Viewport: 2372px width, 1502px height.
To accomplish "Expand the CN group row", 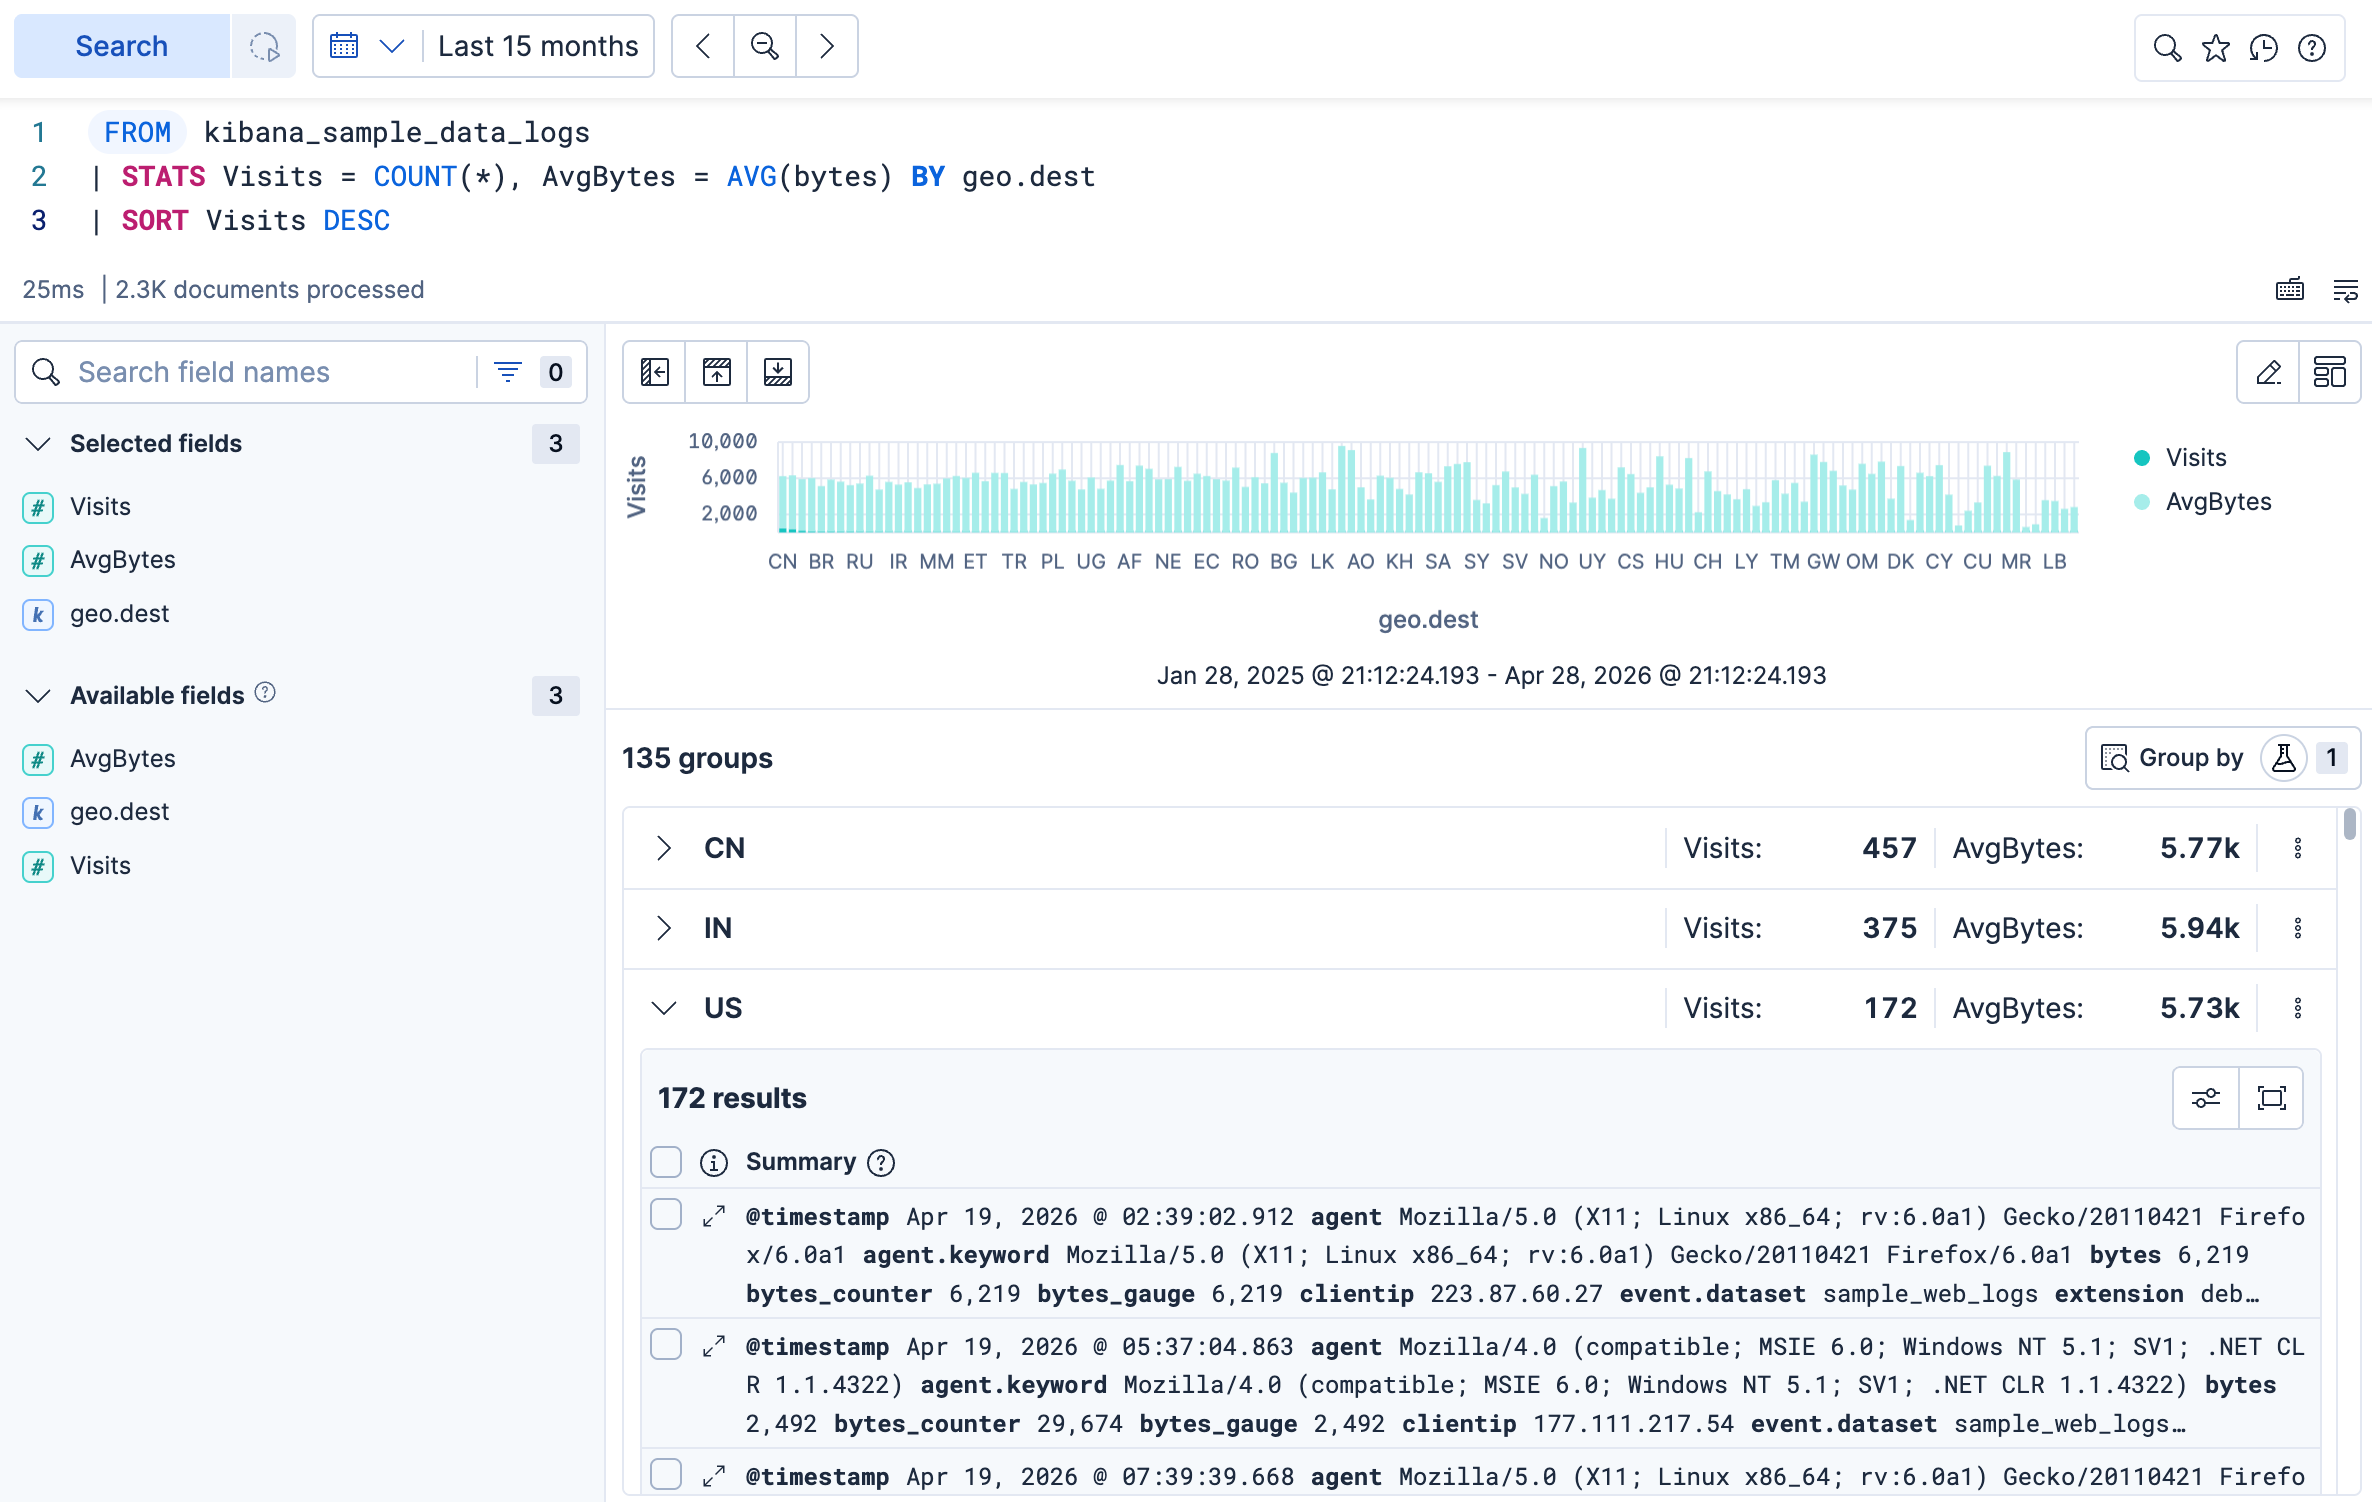I will tap(664, 849).
